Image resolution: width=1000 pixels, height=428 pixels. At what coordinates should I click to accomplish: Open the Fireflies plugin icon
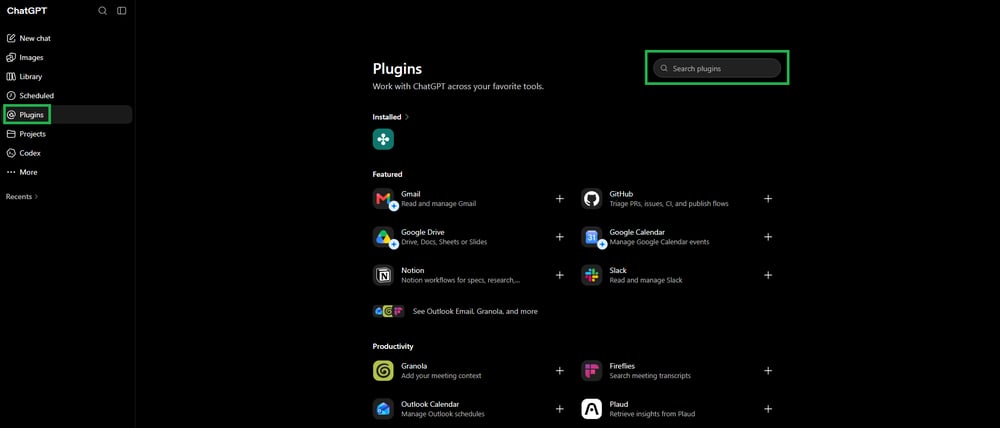(591, 371)
